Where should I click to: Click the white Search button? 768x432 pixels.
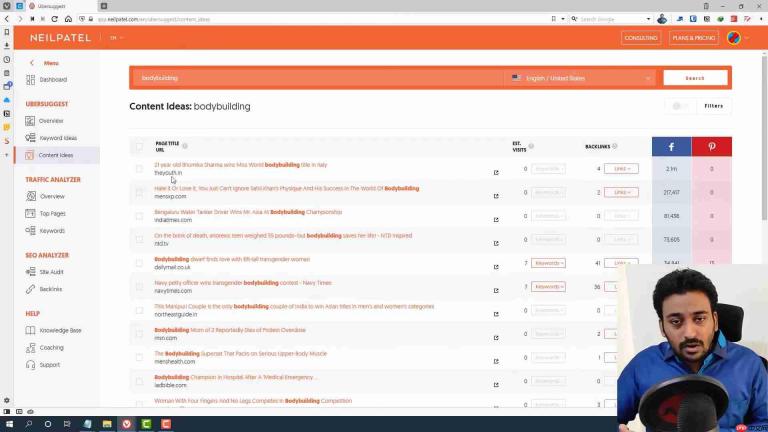[695, 78]
